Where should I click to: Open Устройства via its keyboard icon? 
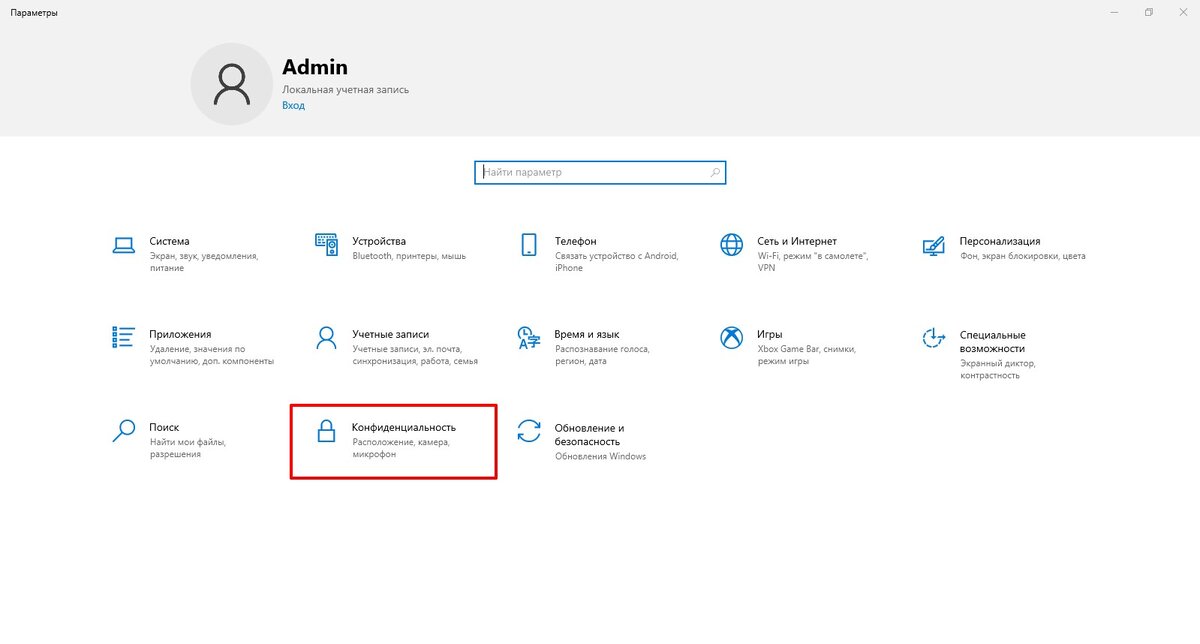[x=326, y=244]
